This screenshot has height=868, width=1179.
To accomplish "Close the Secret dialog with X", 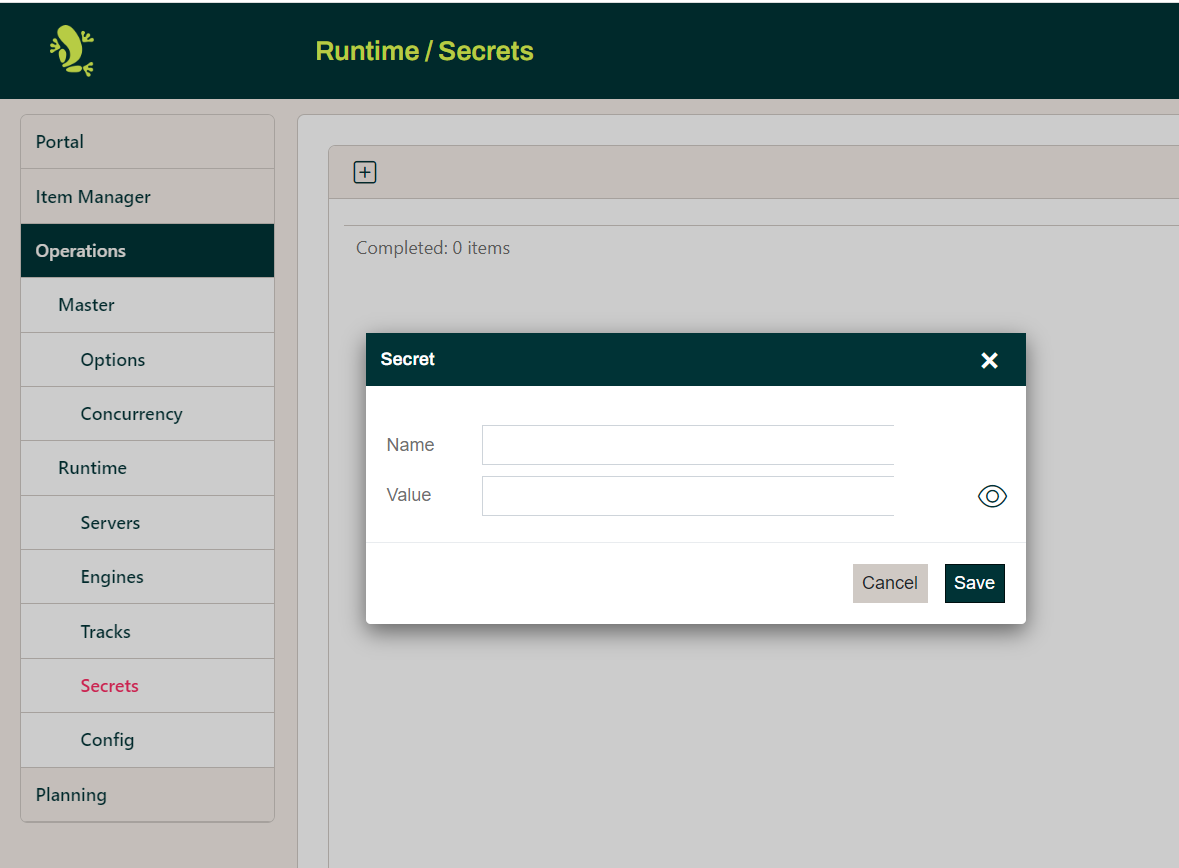I will point(989,360).
